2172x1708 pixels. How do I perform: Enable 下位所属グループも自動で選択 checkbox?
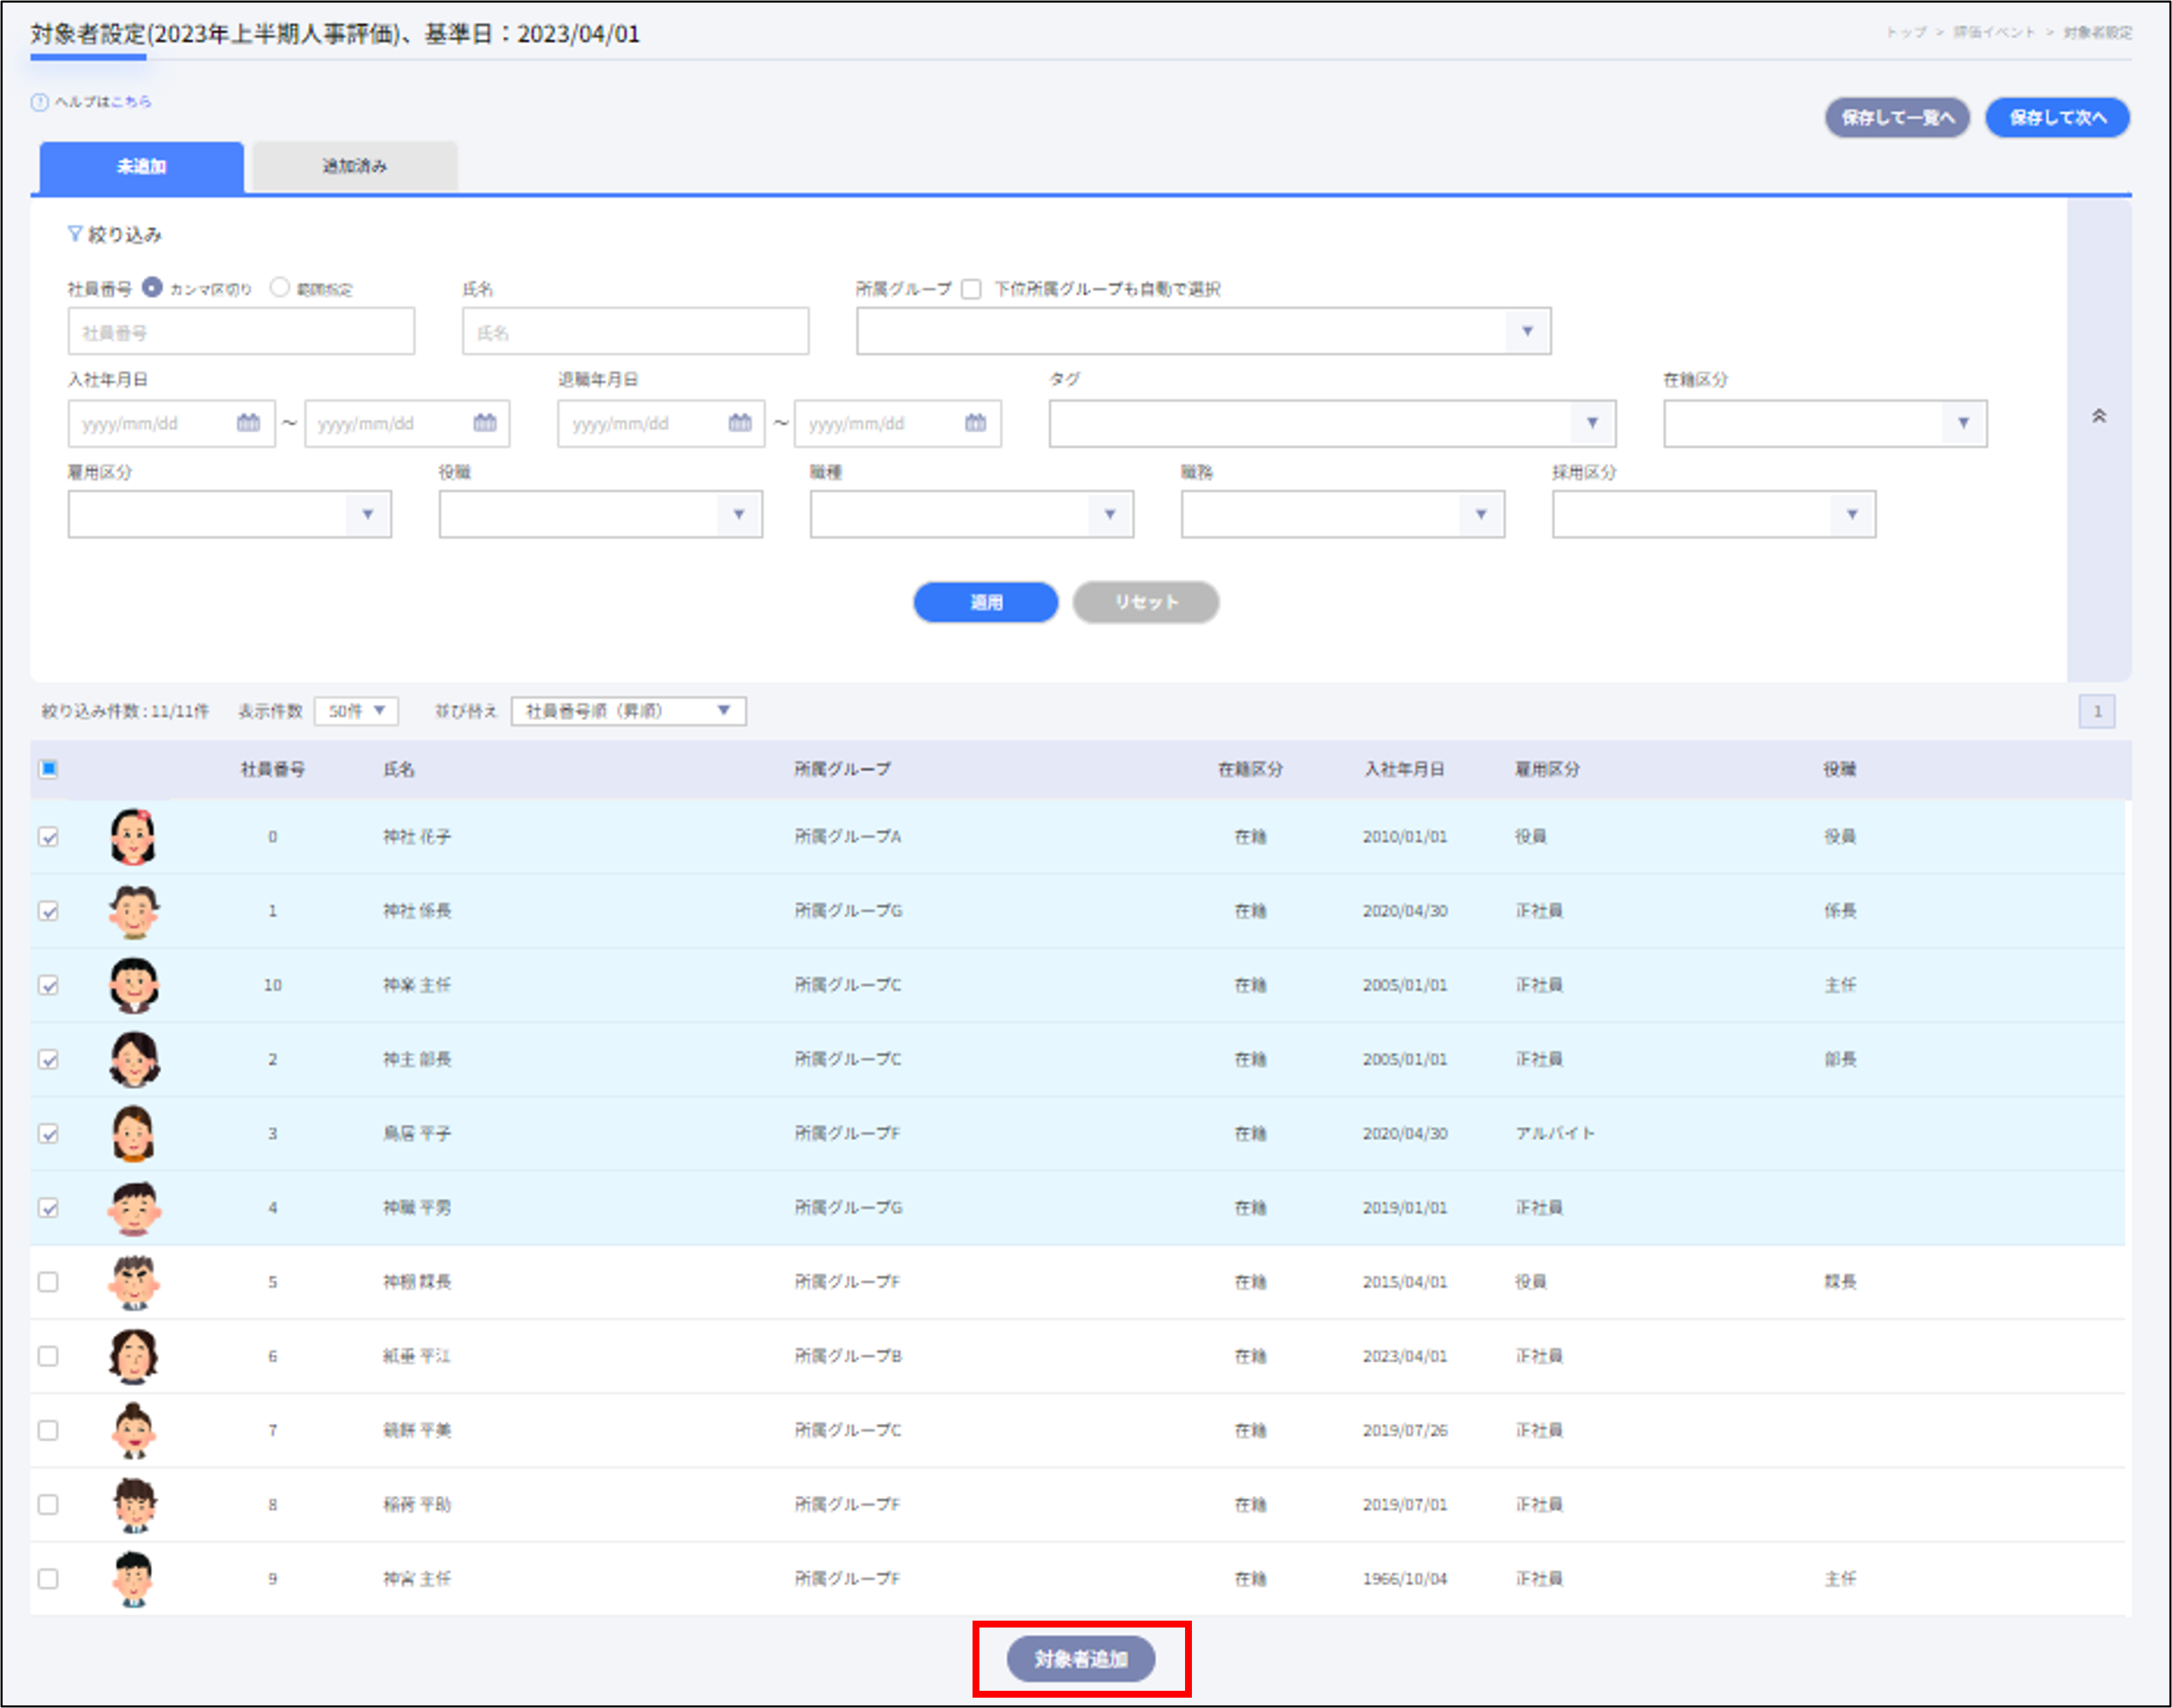point(971,289)
